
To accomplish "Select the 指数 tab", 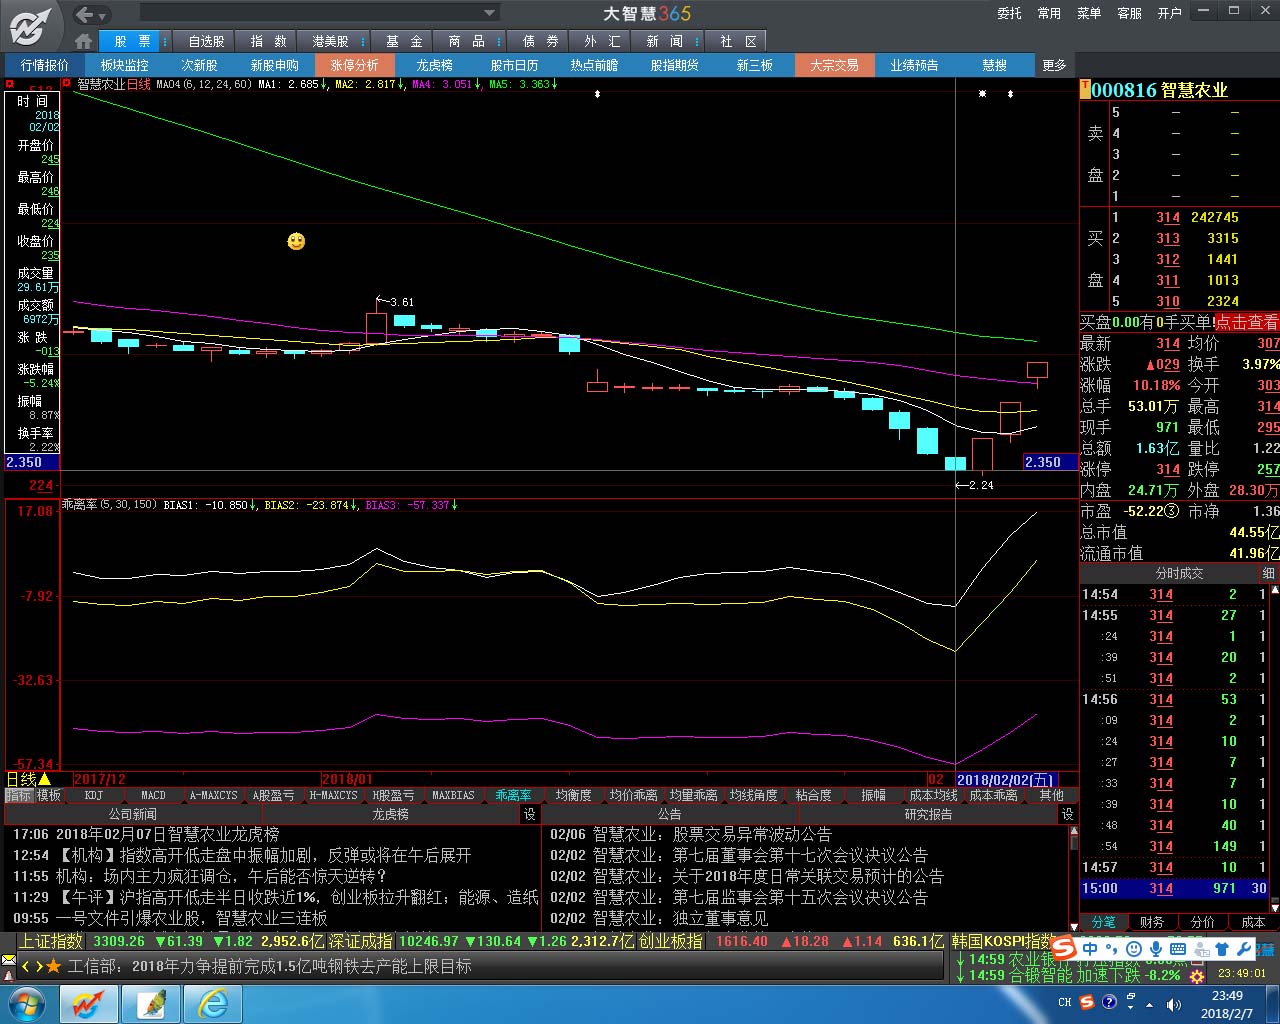I will click(268, 41).
